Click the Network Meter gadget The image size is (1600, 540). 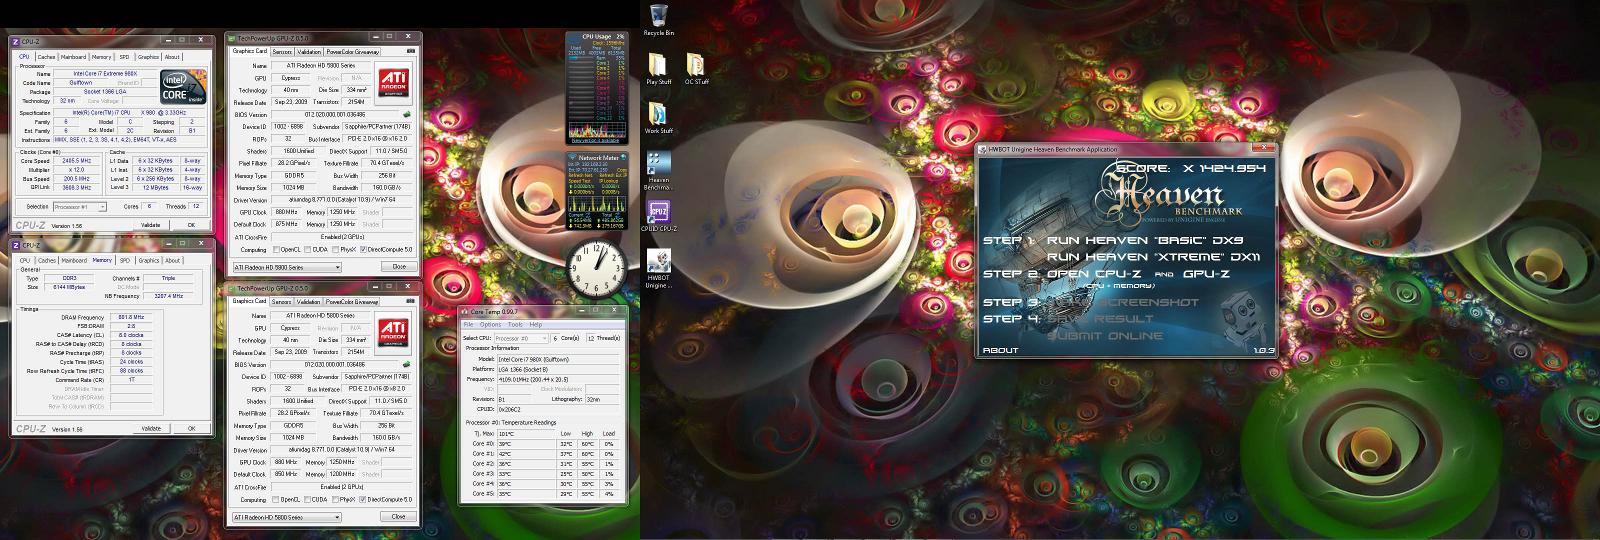tap(599, 193)
